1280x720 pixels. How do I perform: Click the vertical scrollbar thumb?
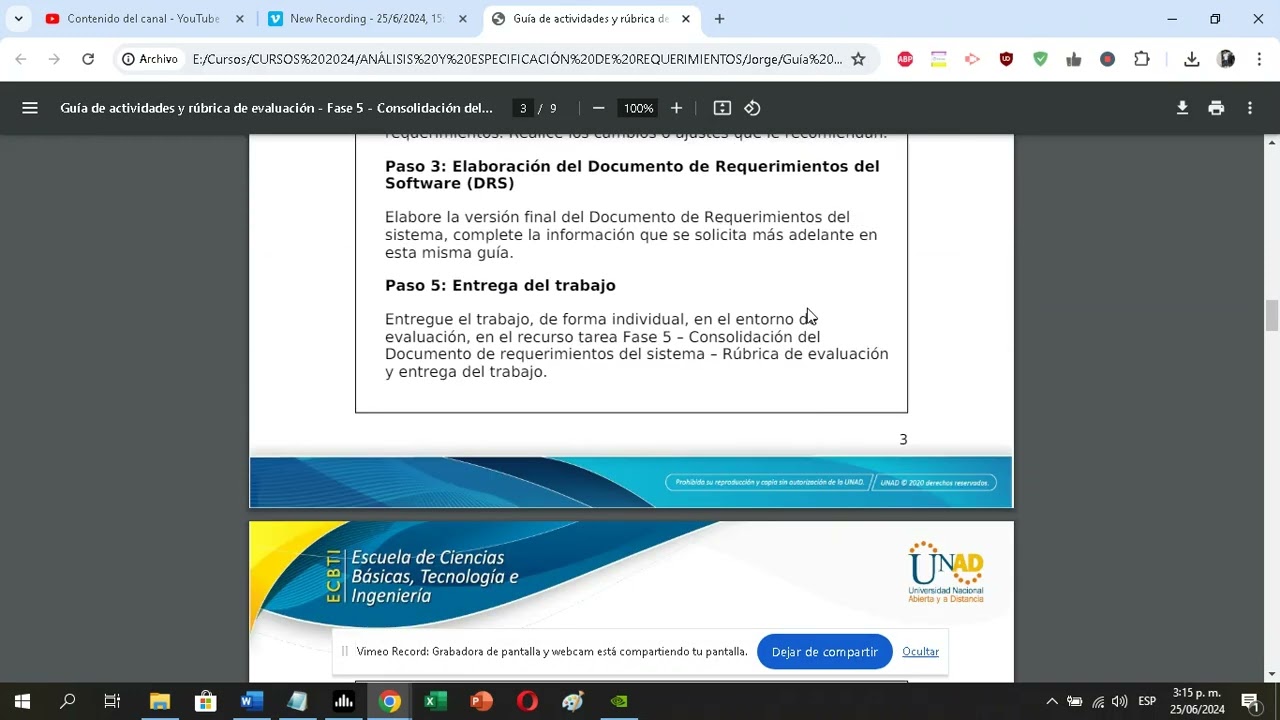(x=1272, y=315)
